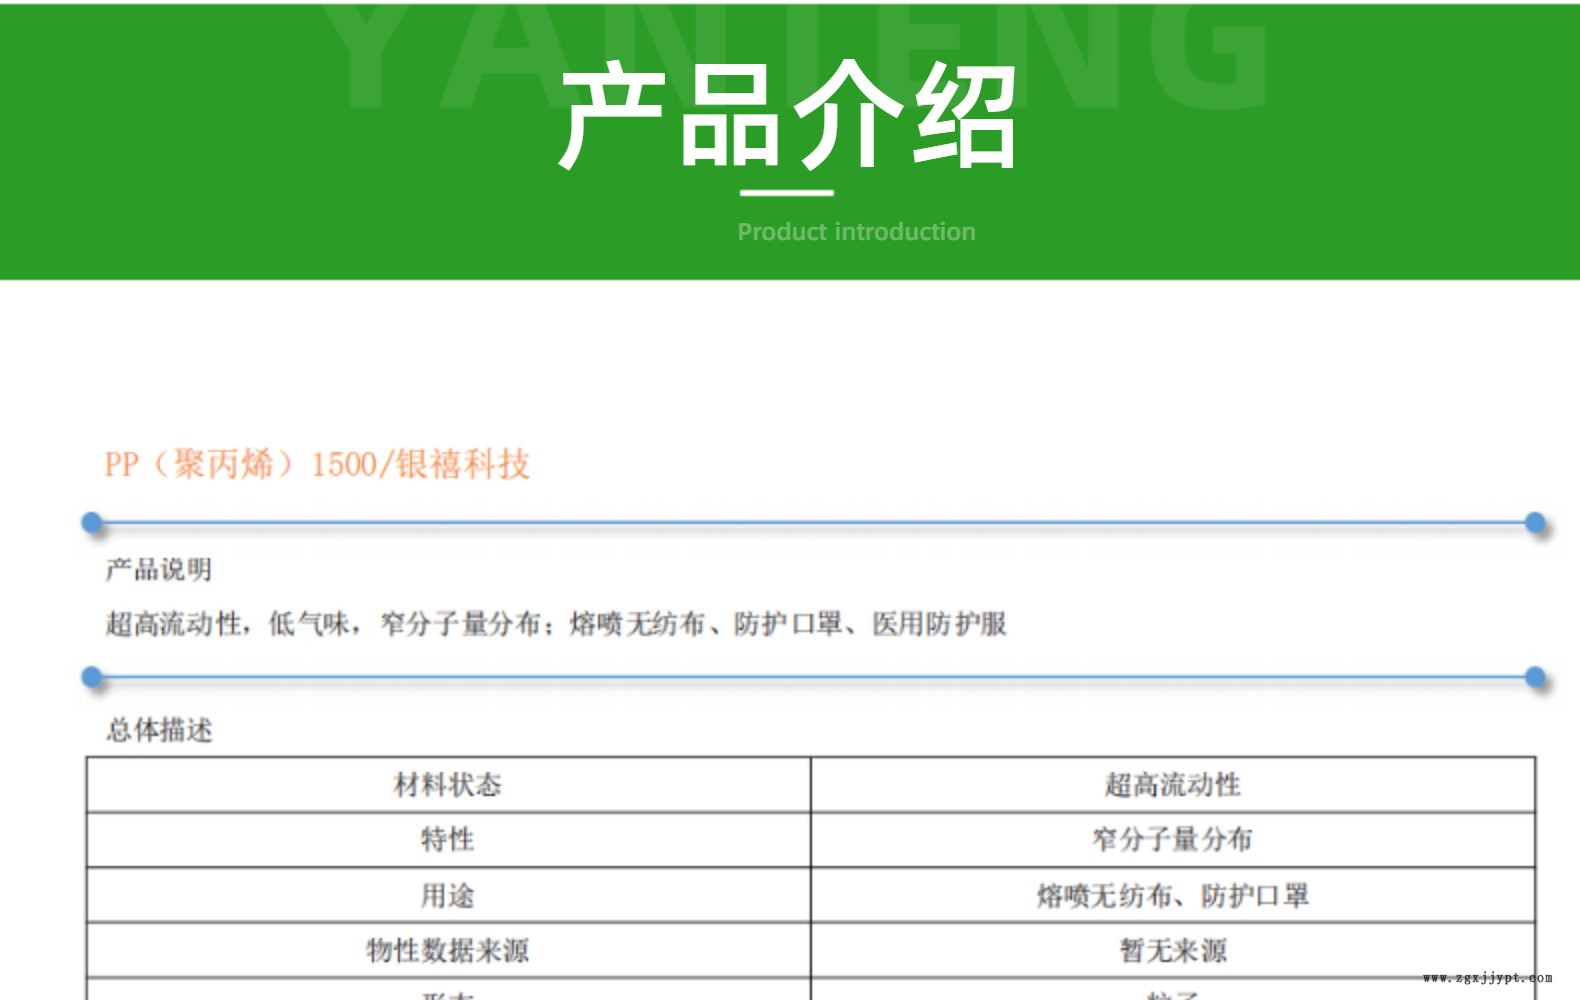Click the 暂无来源 table cell

point(1172,950)
